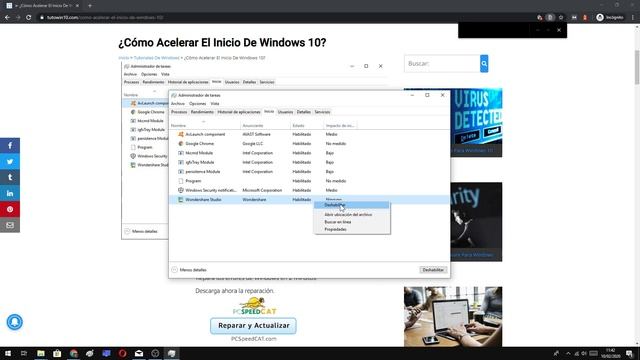Screen dimensions: 640x360
Task: Open Opciones menu in front task manager
Action: click(x=198, y=104)
